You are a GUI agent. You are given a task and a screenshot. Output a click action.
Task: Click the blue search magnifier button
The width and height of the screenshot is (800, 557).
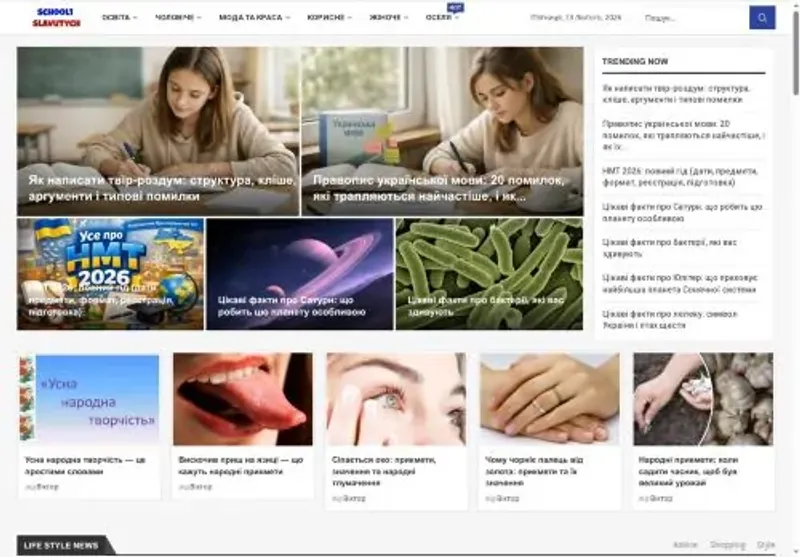click(x=762, y=17)
